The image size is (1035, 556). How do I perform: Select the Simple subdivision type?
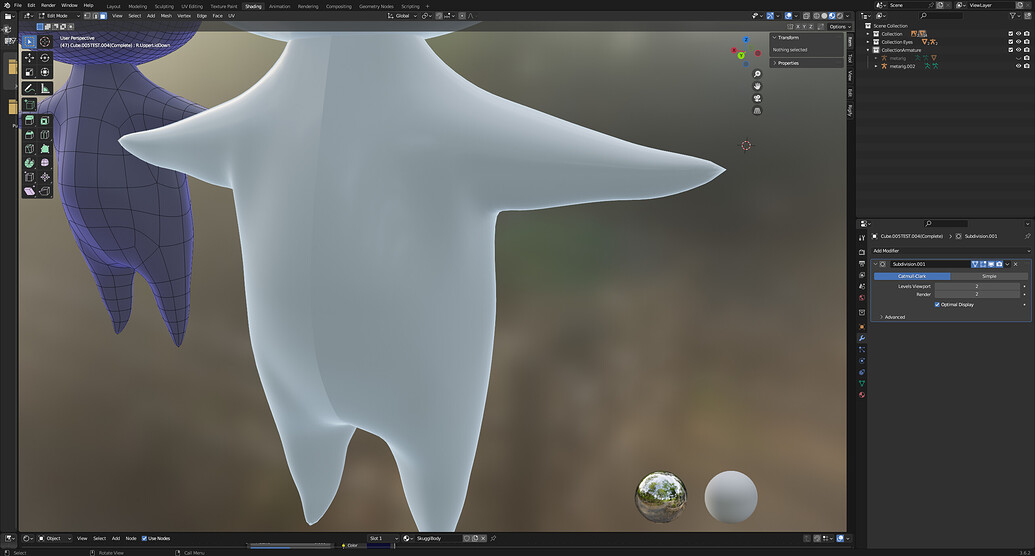pos(989,276)
